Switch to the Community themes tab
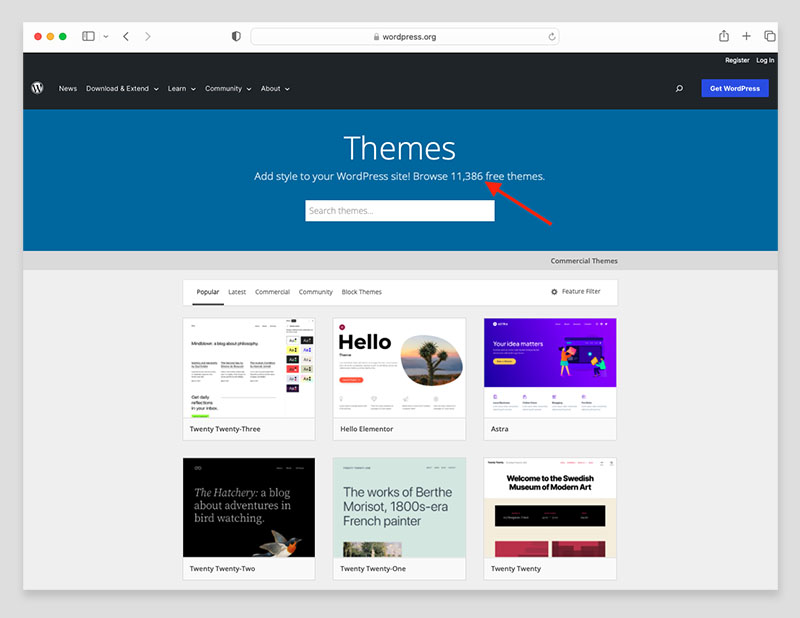800x618 pixels. pyautogui.click(x=315, y=292)
